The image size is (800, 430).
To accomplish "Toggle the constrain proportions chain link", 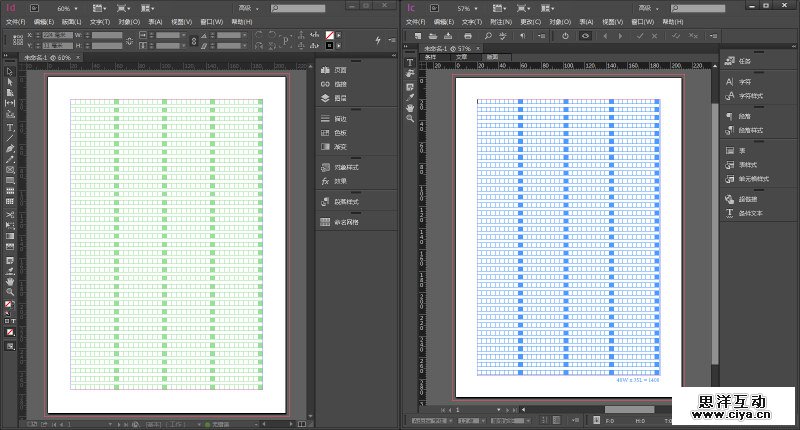I will tap(193, 41).
